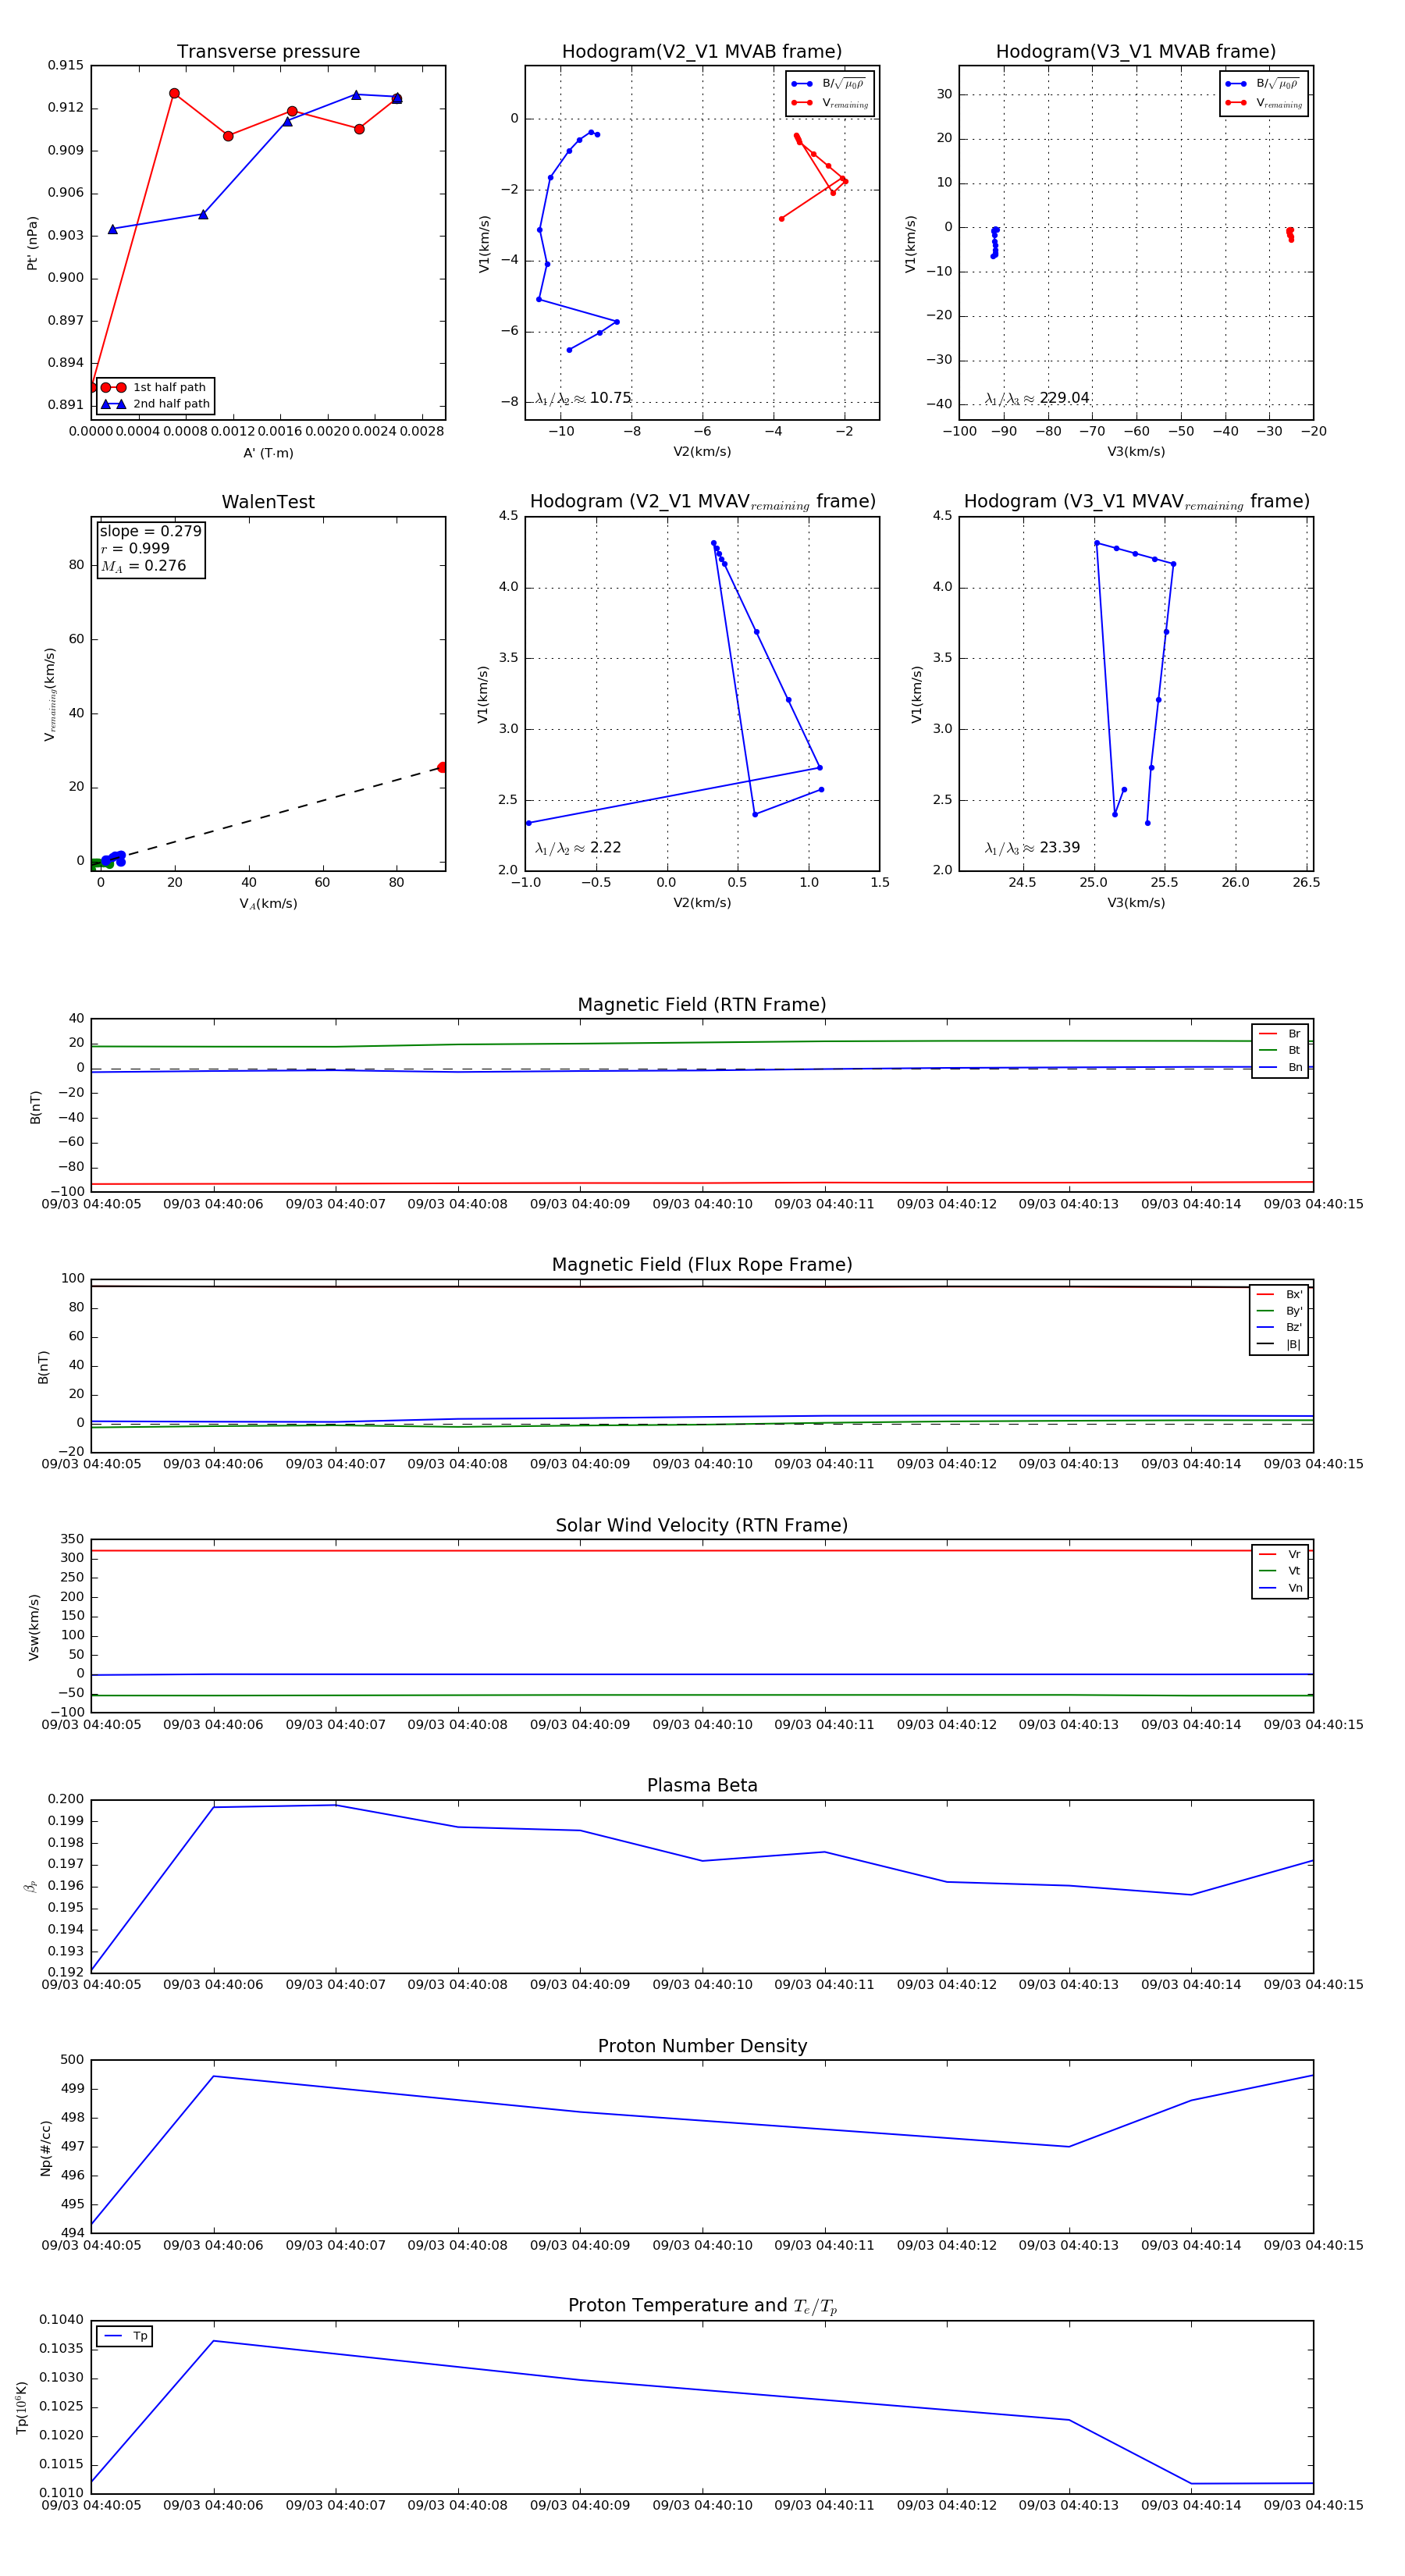Select 'slope = 0.279' in WalenTest box

tap(150, 531)
